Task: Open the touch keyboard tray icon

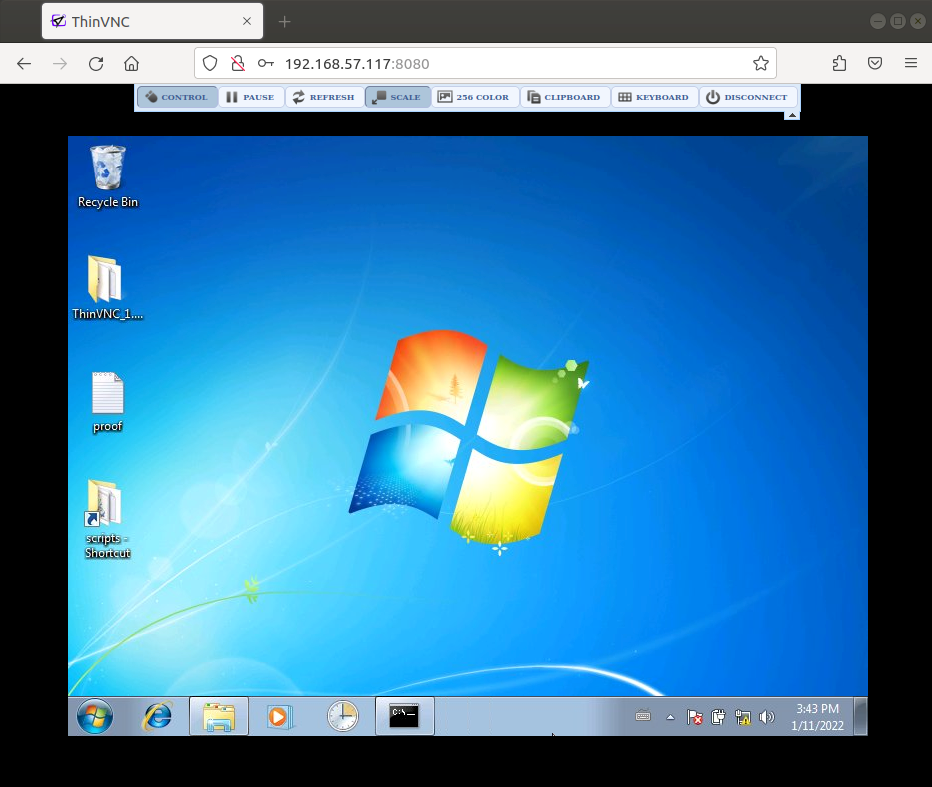Action: (643, 717)
